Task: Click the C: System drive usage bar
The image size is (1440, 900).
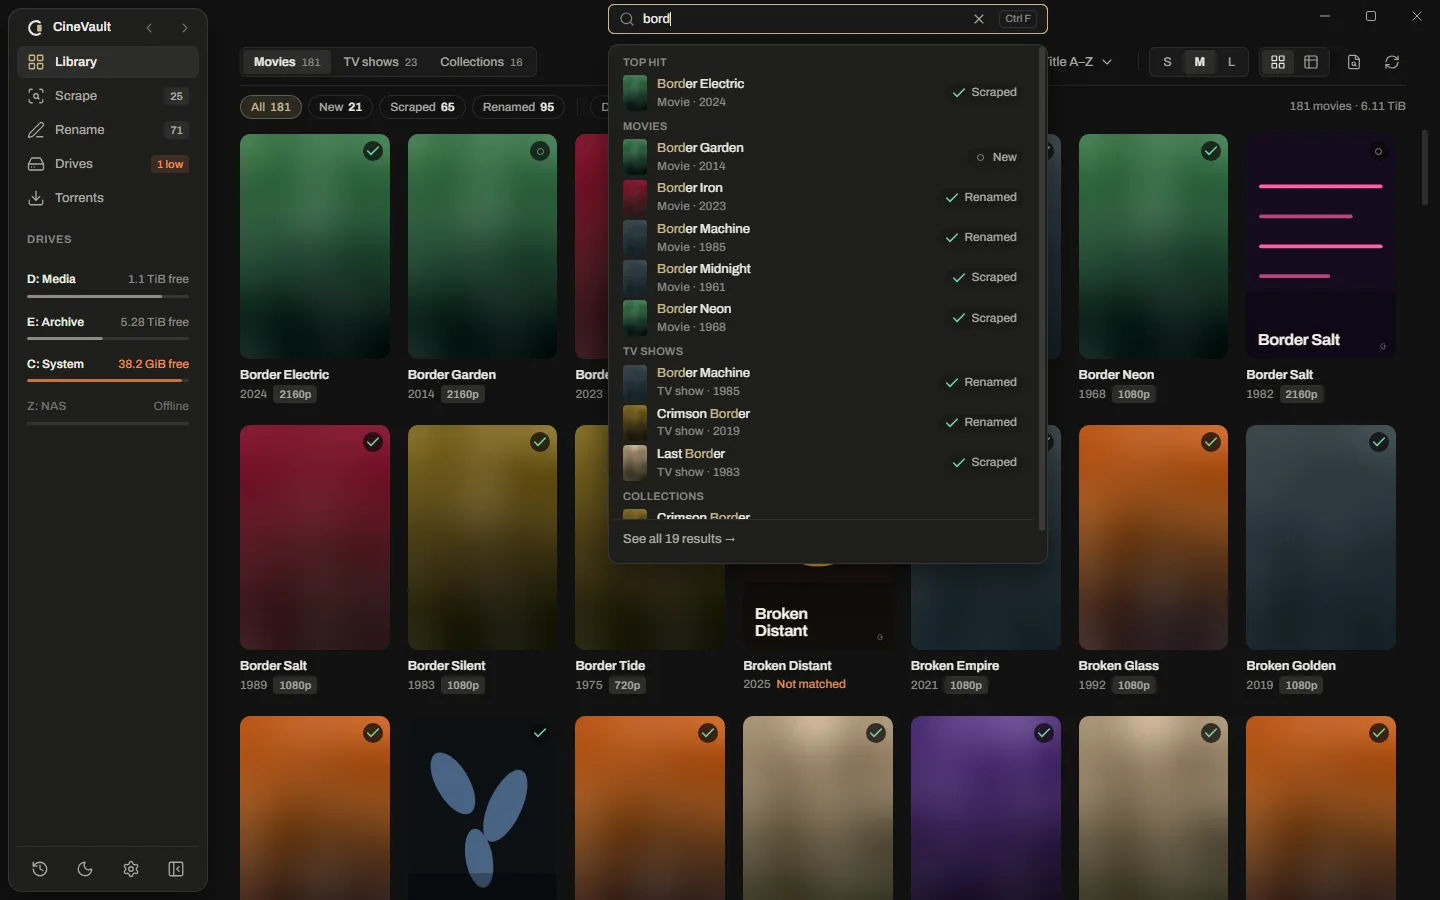Action: coord(108,380)
